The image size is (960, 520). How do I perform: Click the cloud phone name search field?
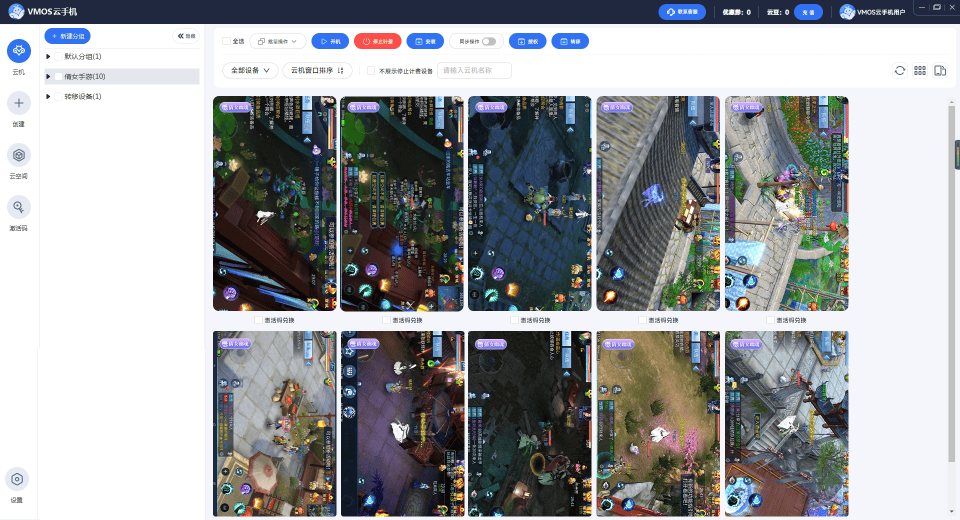point(474,70)
